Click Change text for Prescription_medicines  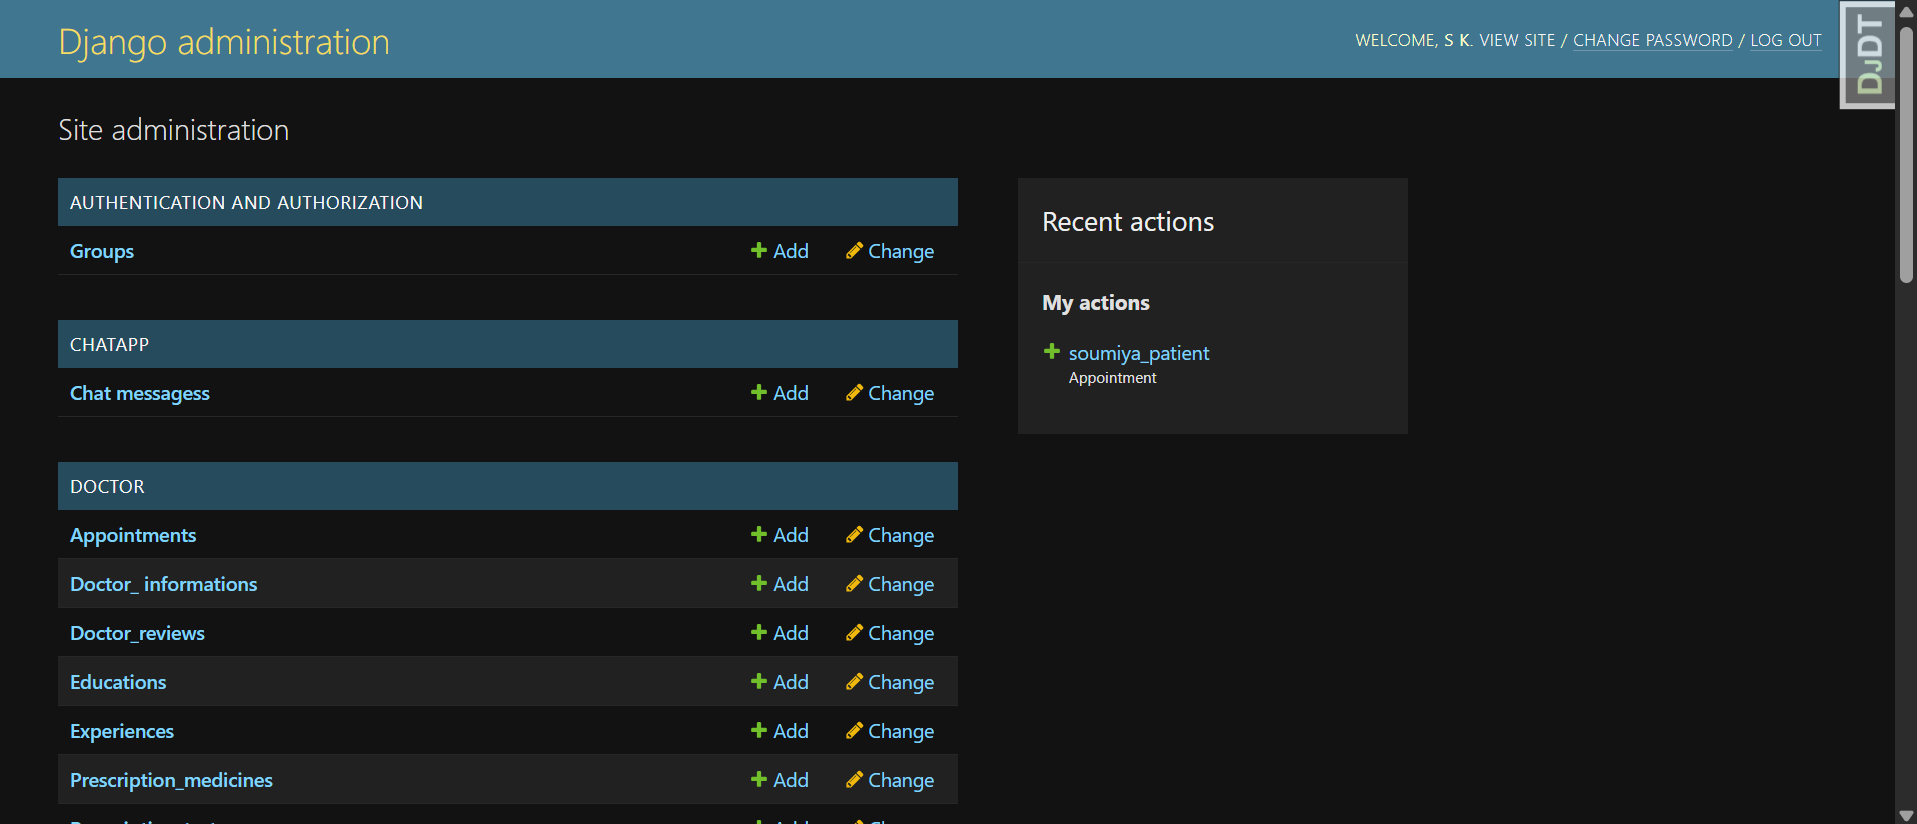[x=901, y=781]
